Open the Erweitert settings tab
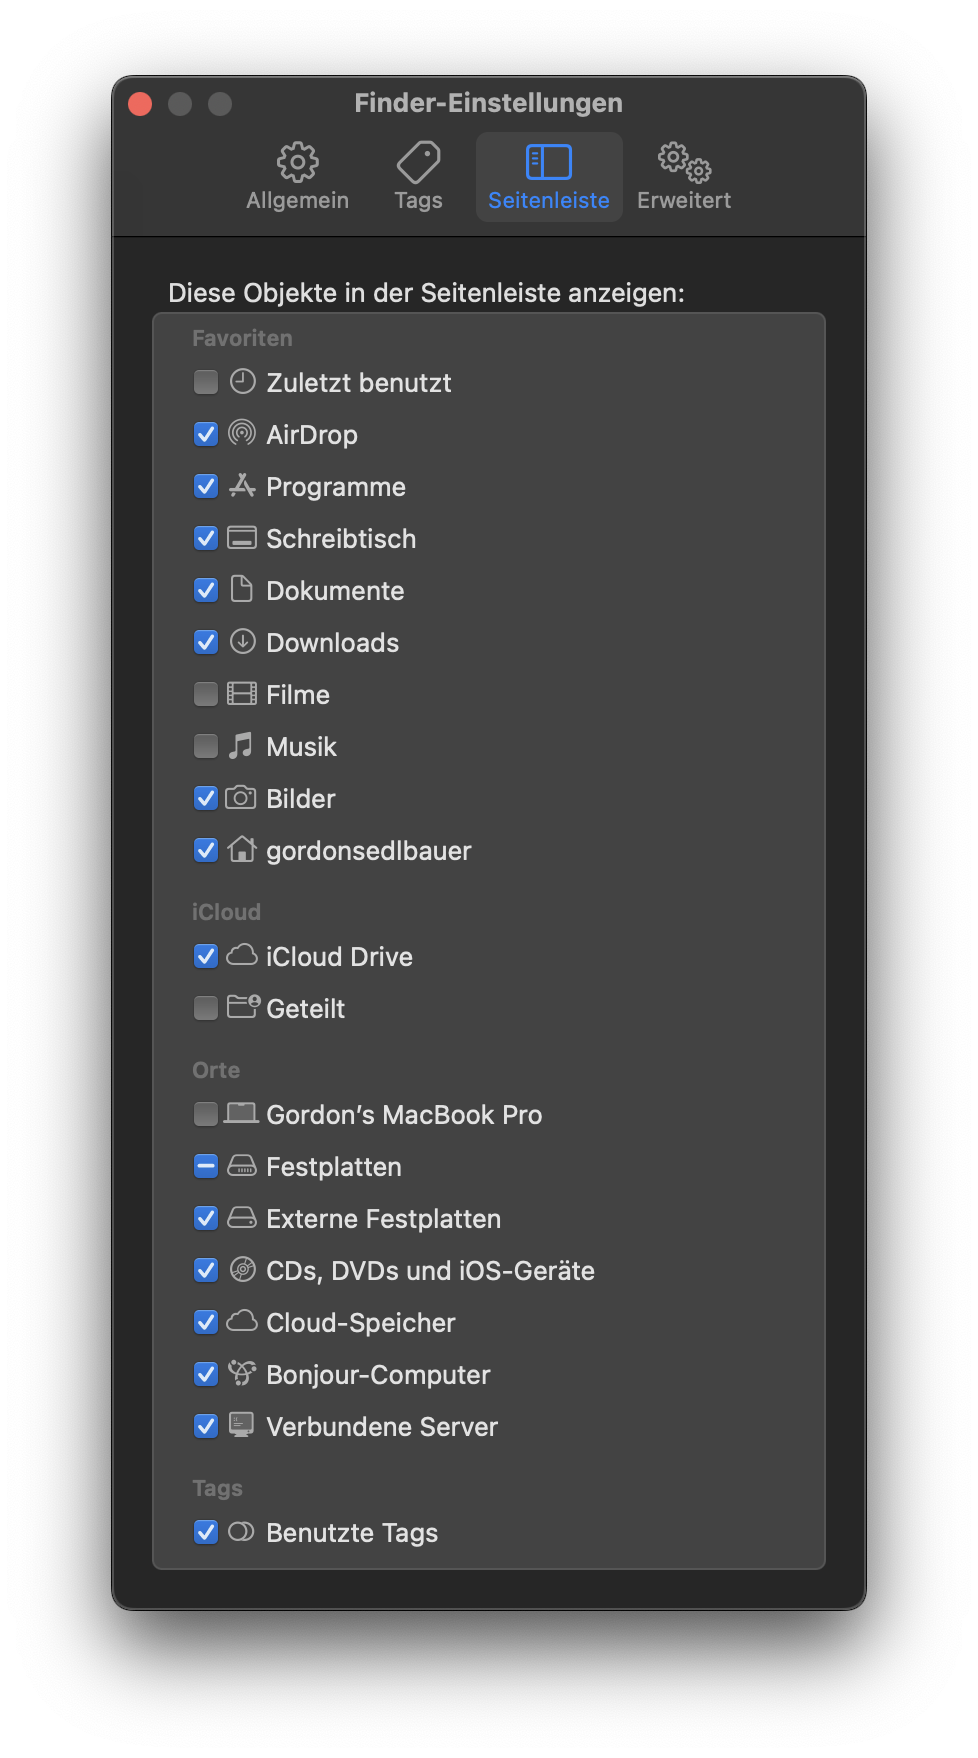This screenshot has width=978, height=1758. point(684,177)
